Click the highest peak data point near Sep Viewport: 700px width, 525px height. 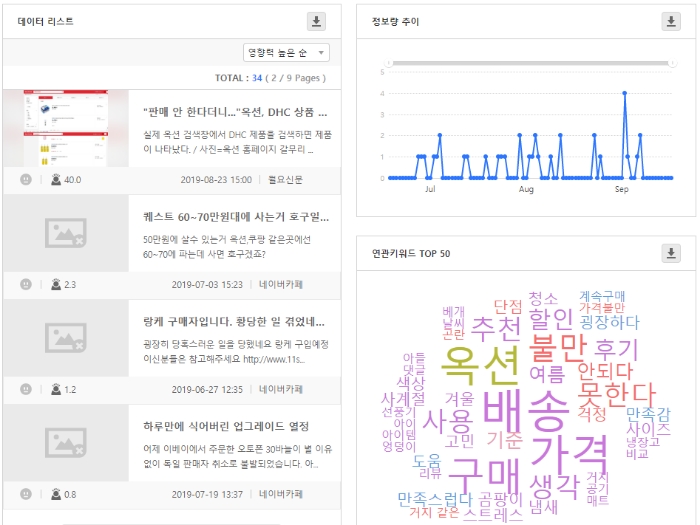(624, 93)
